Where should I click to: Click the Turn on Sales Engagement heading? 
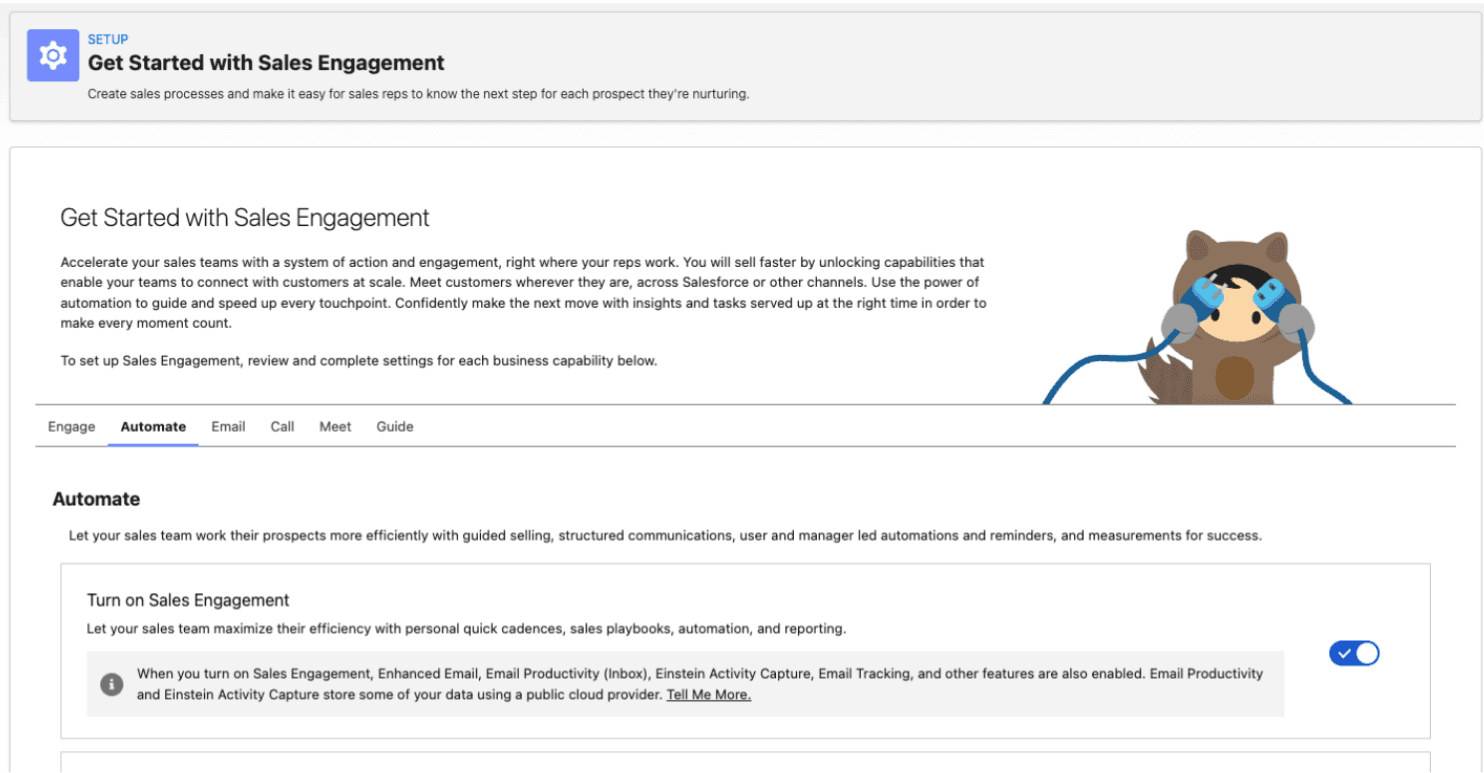click(187, 600)
